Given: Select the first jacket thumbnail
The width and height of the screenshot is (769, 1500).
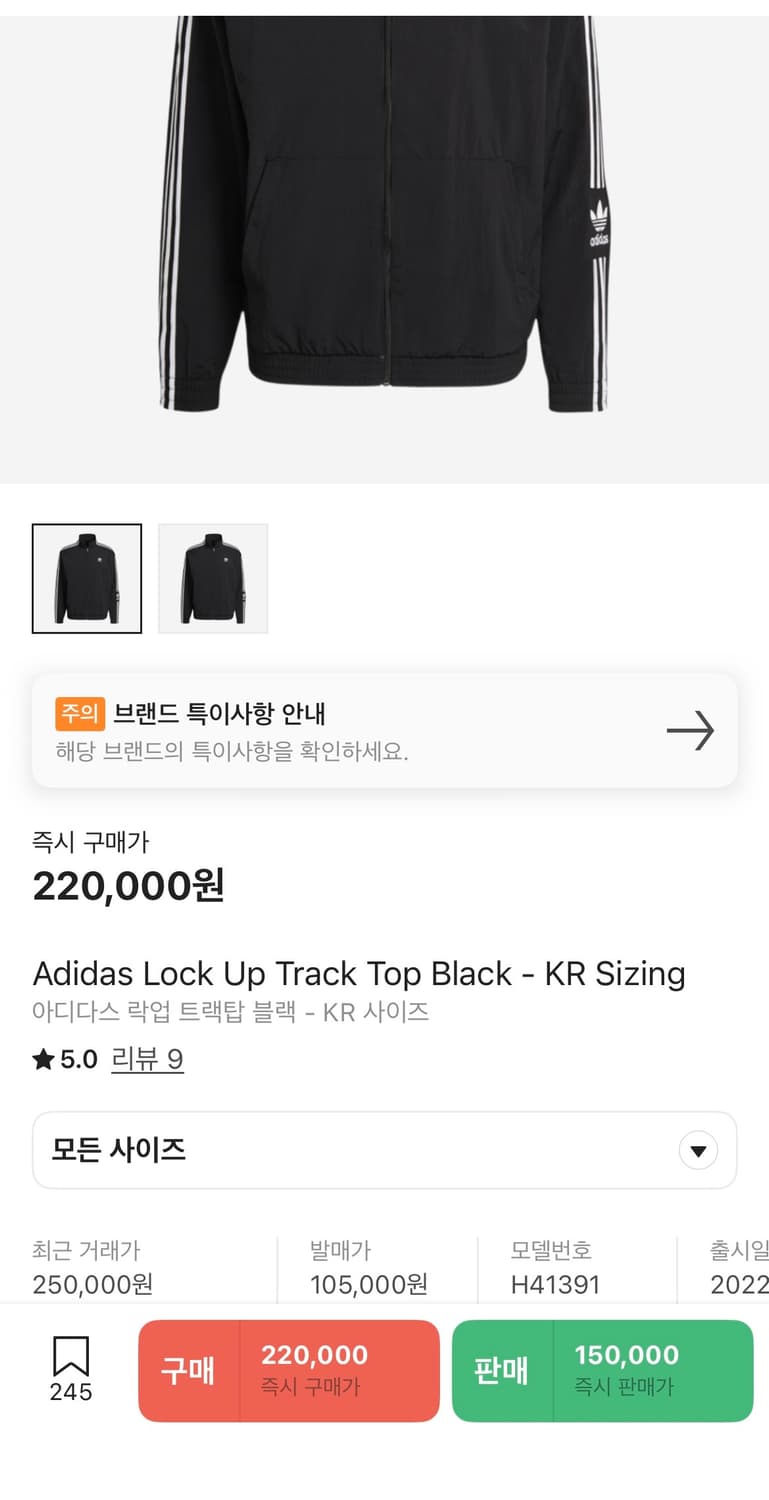Looking at the screenshot, I should [x=87, y=579].
